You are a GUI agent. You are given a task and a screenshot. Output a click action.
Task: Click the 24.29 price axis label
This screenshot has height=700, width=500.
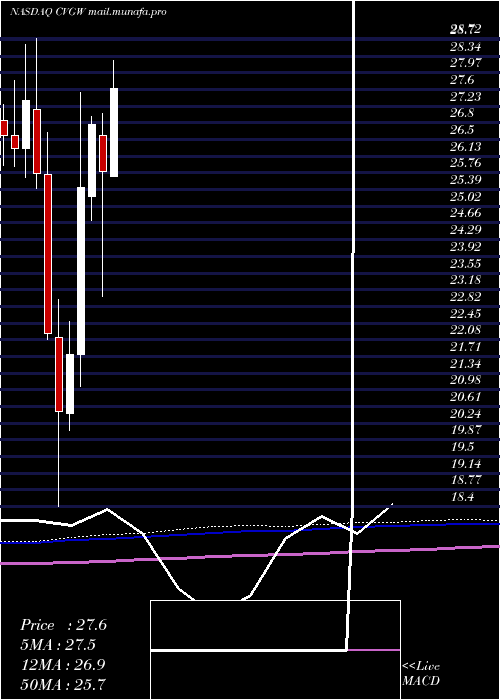point(466,230)
